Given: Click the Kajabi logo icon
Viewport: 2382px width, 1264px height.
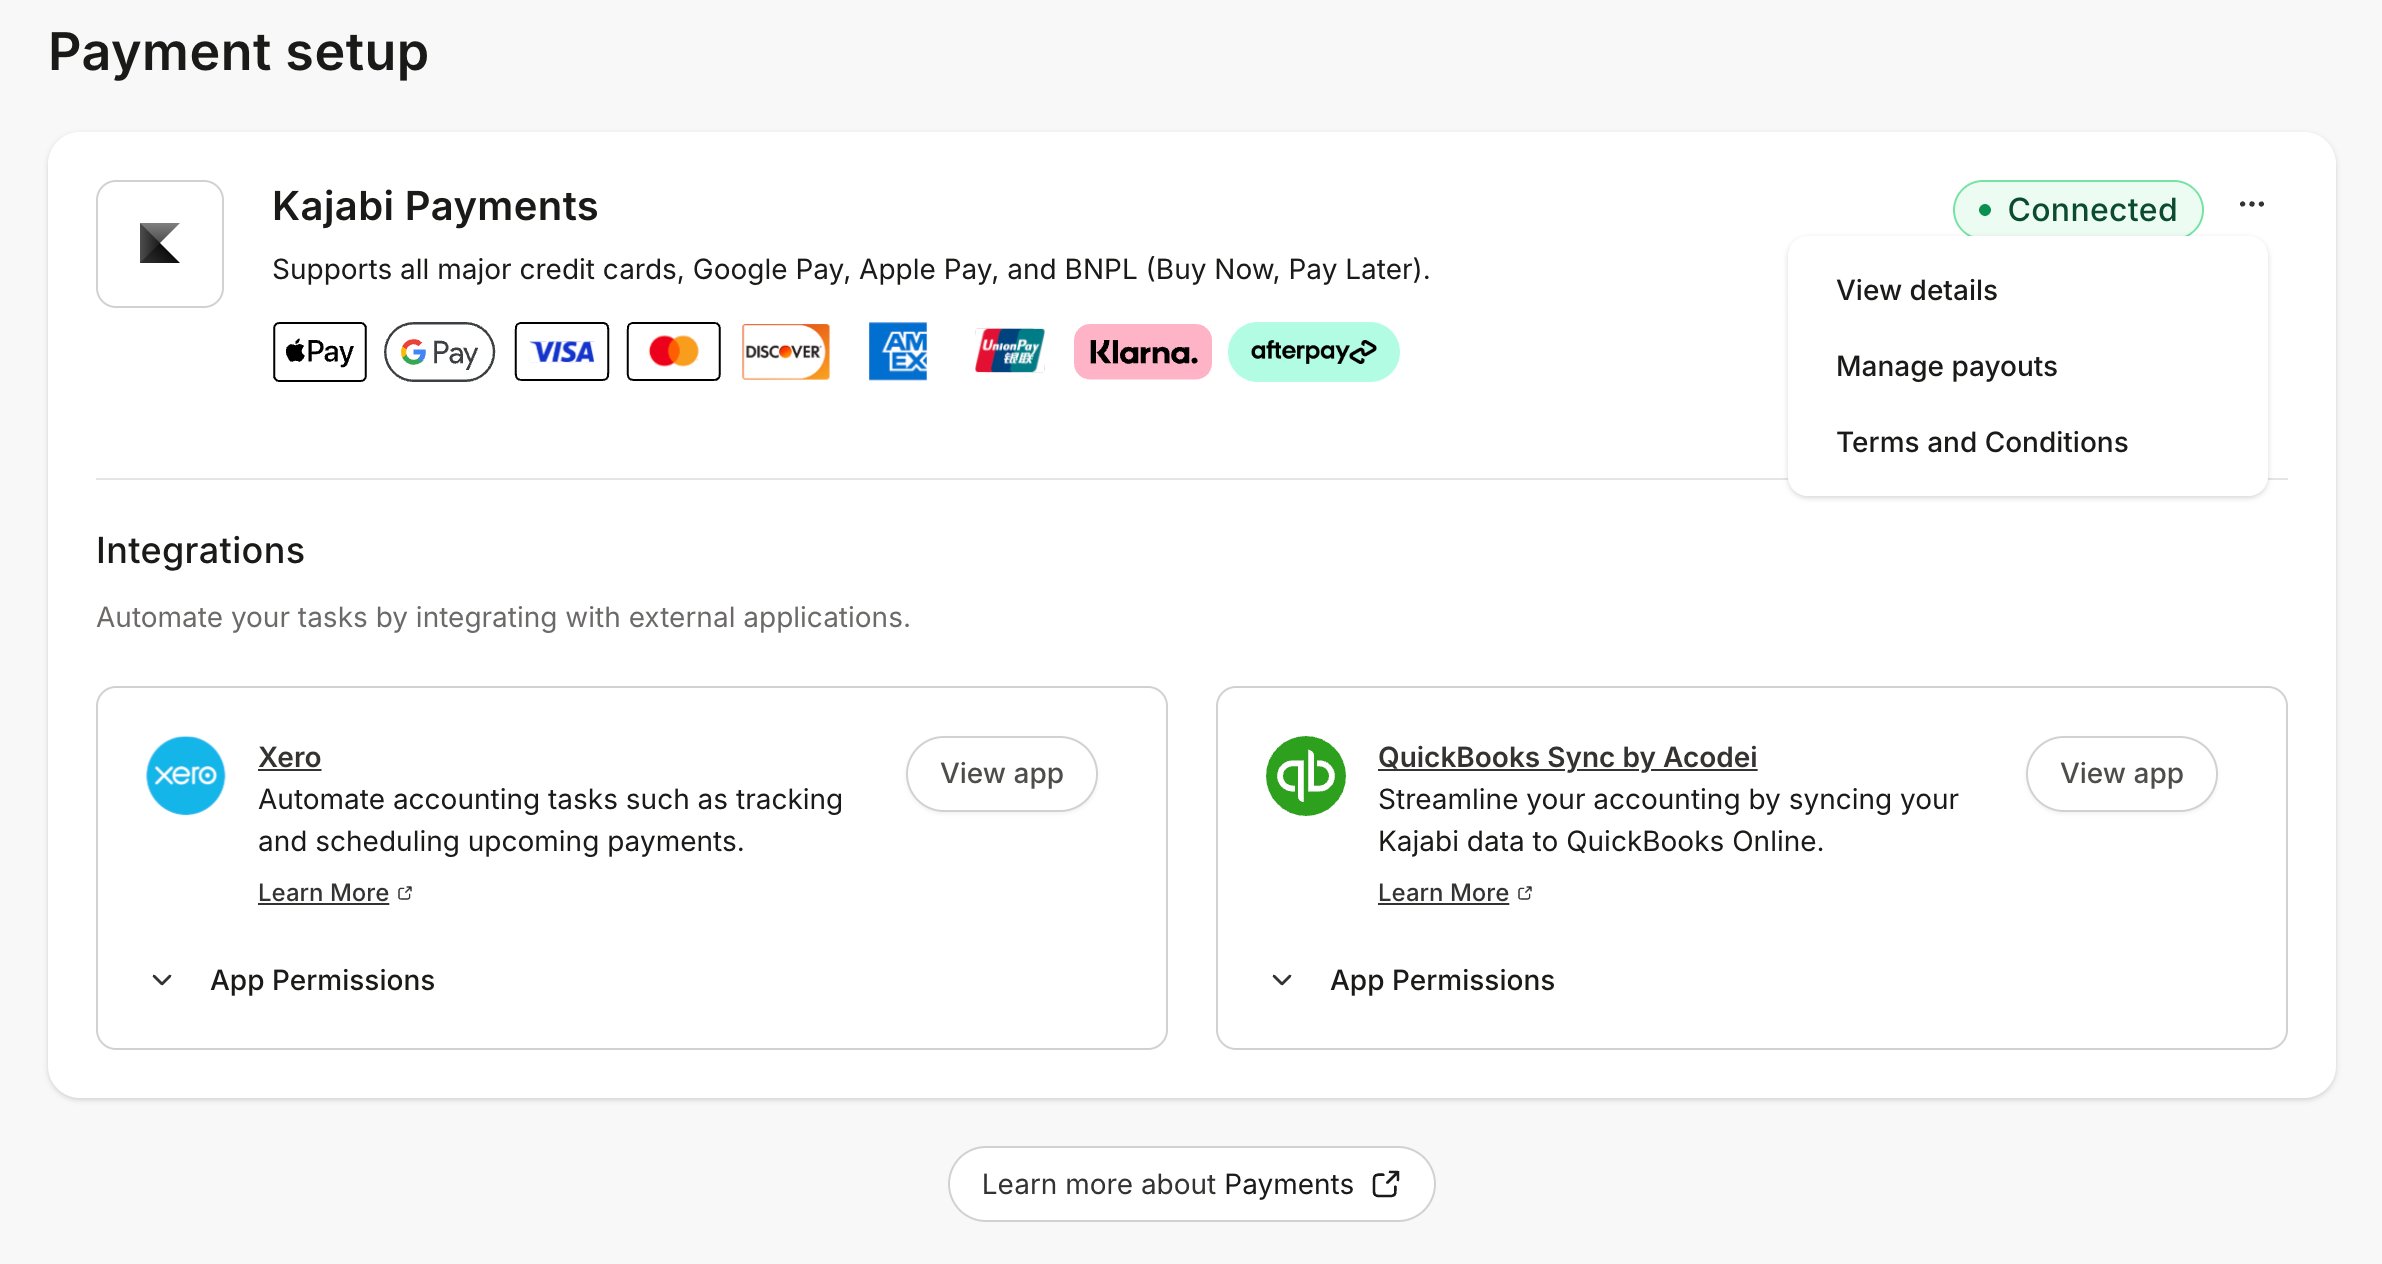Looking at the screenshot, I should pos(160,243).
